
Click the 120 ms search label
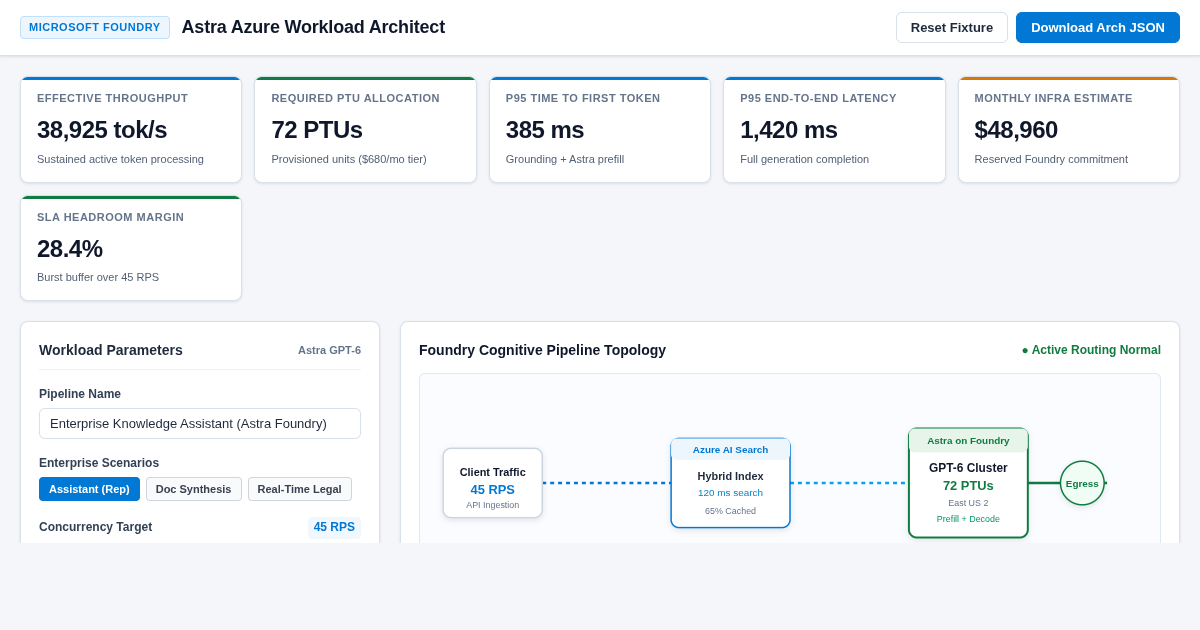click(730, 492)
